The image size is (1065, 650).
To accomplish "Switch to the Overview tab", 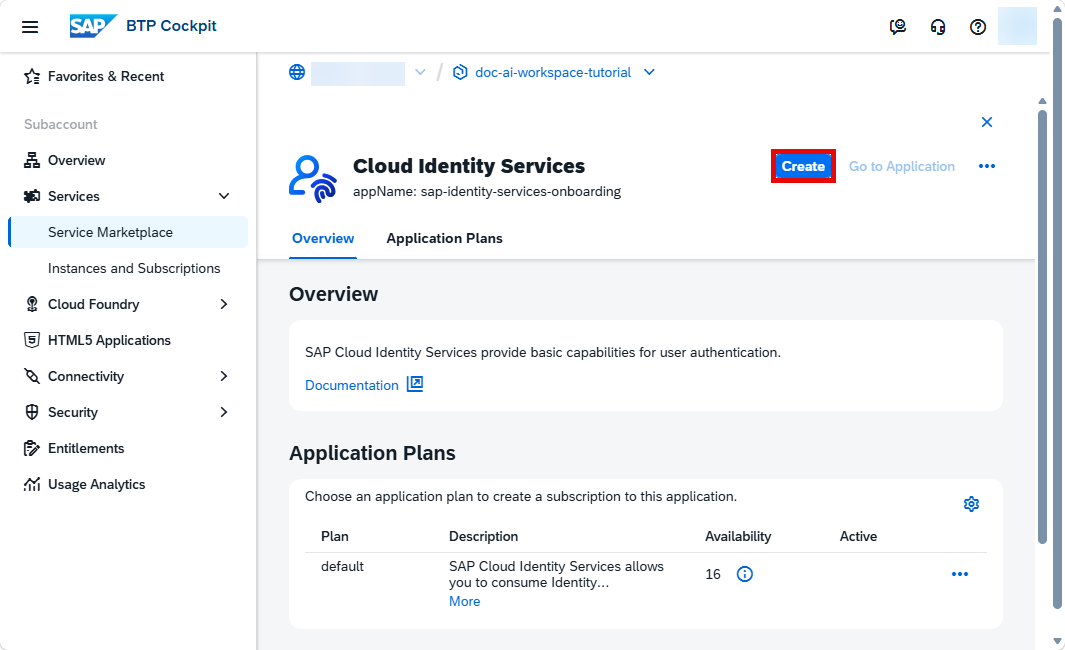I will [323, 238].
